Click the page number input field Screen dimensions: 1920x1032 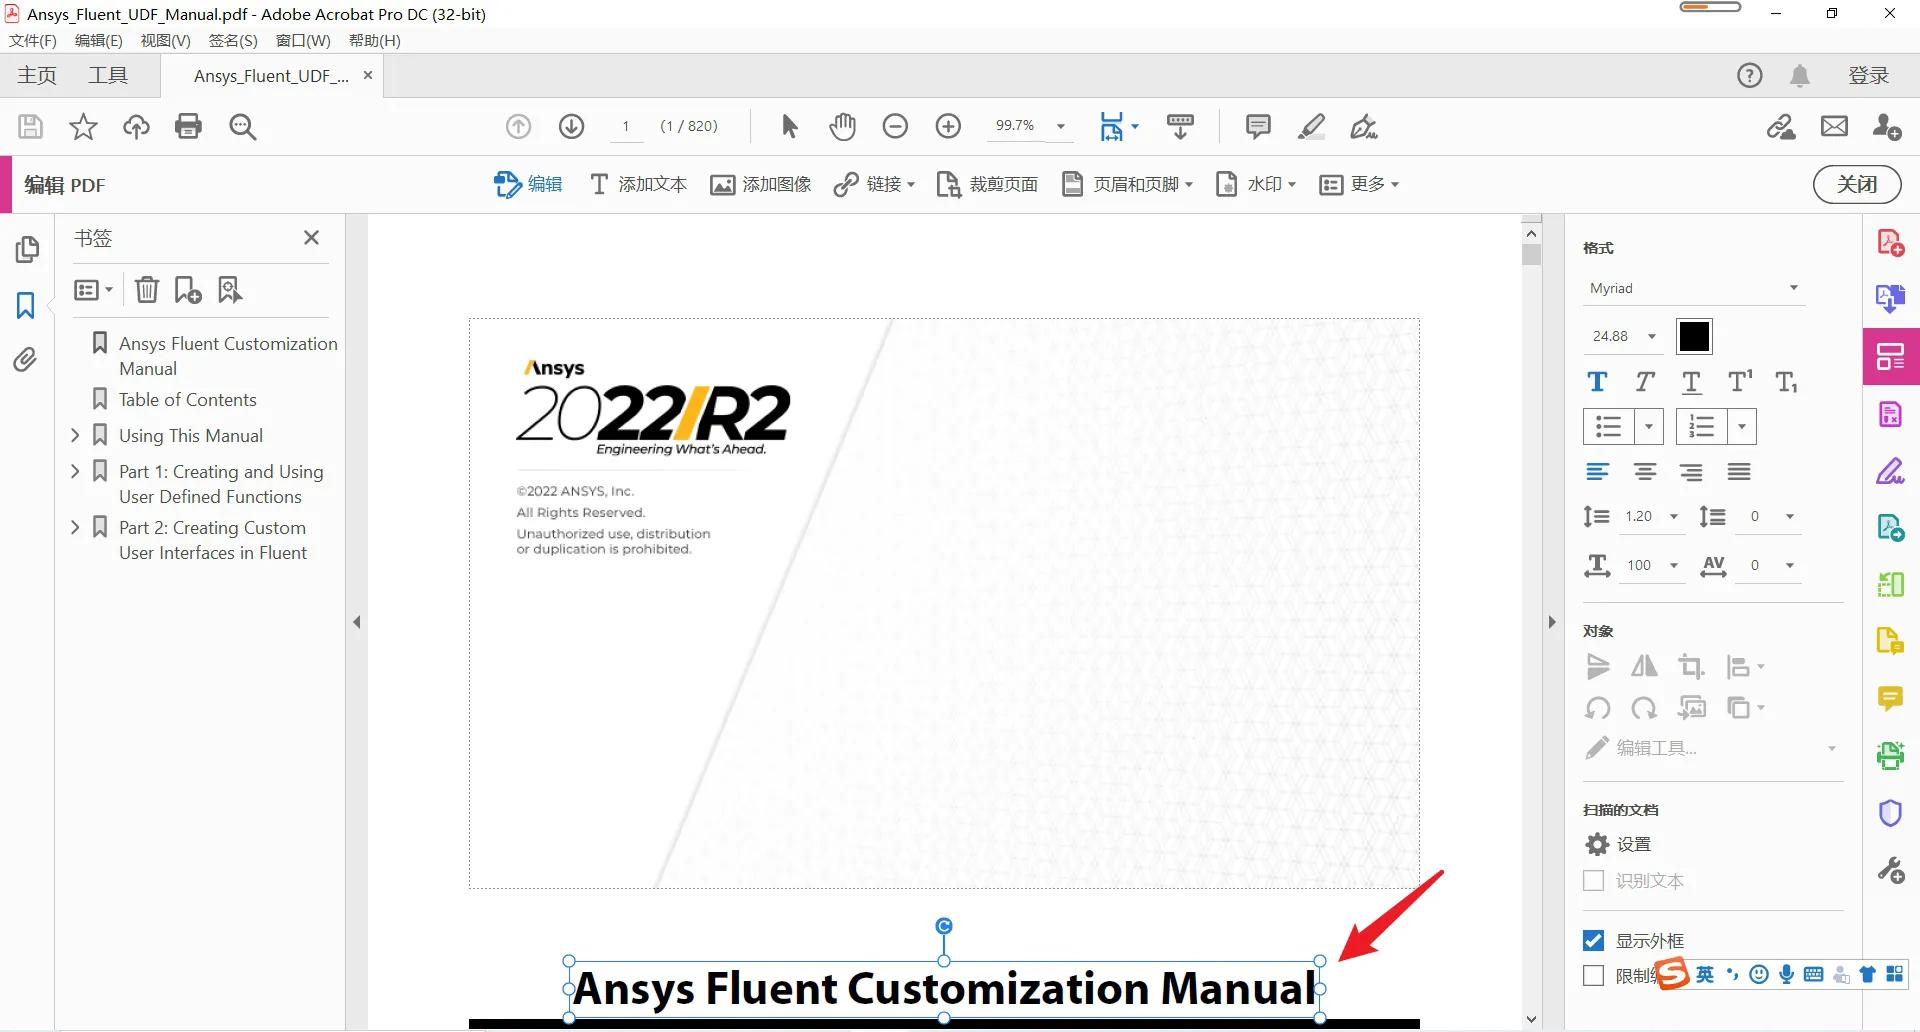626,126
